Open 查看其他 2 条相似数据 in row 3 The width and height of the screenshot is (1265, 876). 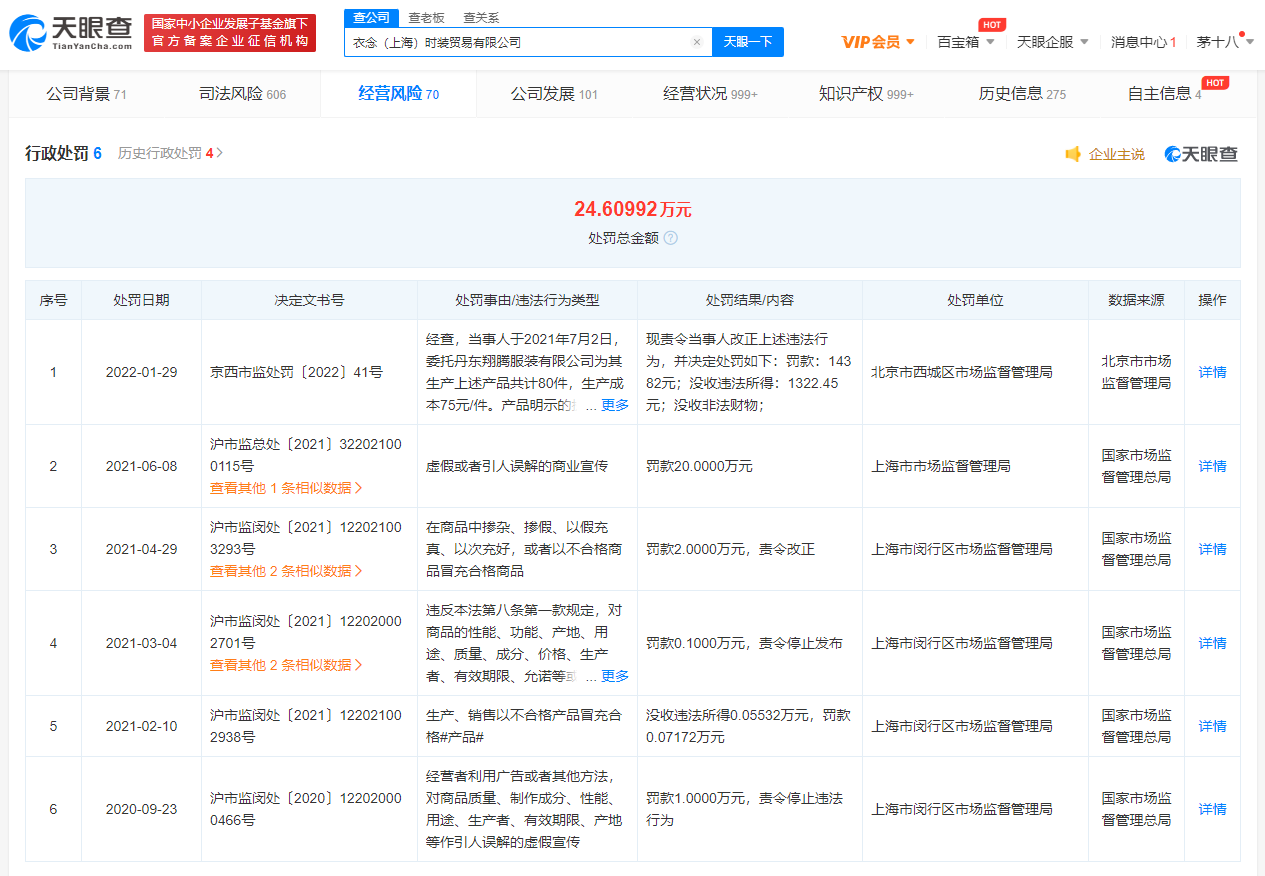click(x=286, y=571)
